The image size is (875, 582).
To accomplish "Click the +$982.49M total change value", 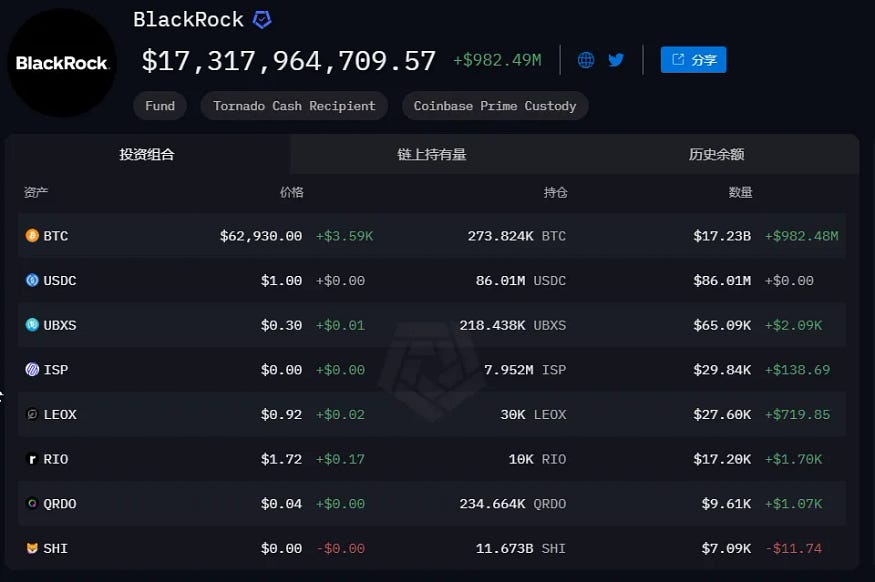I will 497,60.
